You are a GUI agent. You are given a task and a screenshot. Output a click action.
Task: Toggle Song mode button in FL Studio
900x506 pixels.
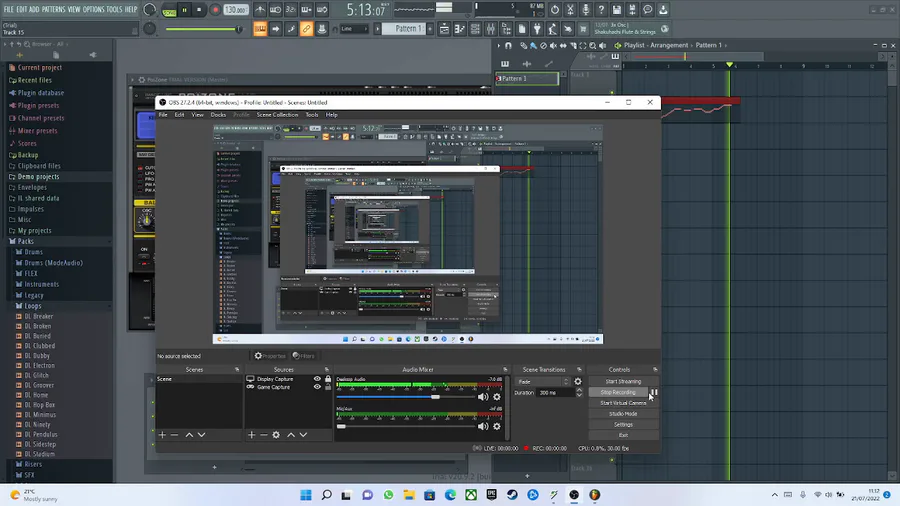pos(169,10)
